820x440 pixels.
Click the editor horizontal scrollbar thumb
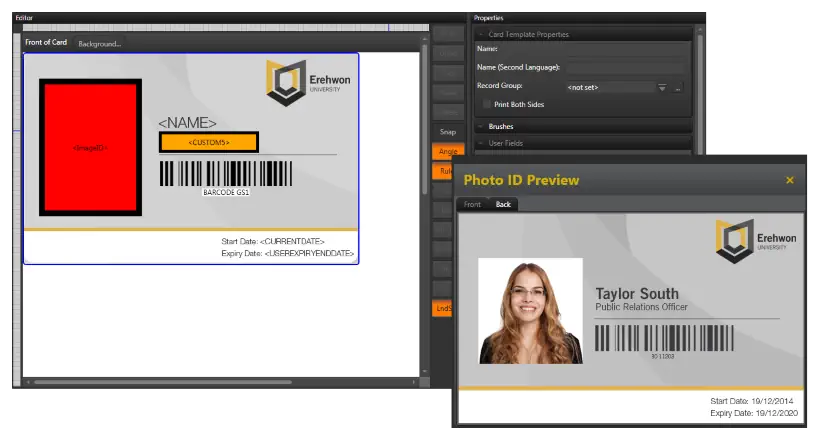click(x=163, y=382)
